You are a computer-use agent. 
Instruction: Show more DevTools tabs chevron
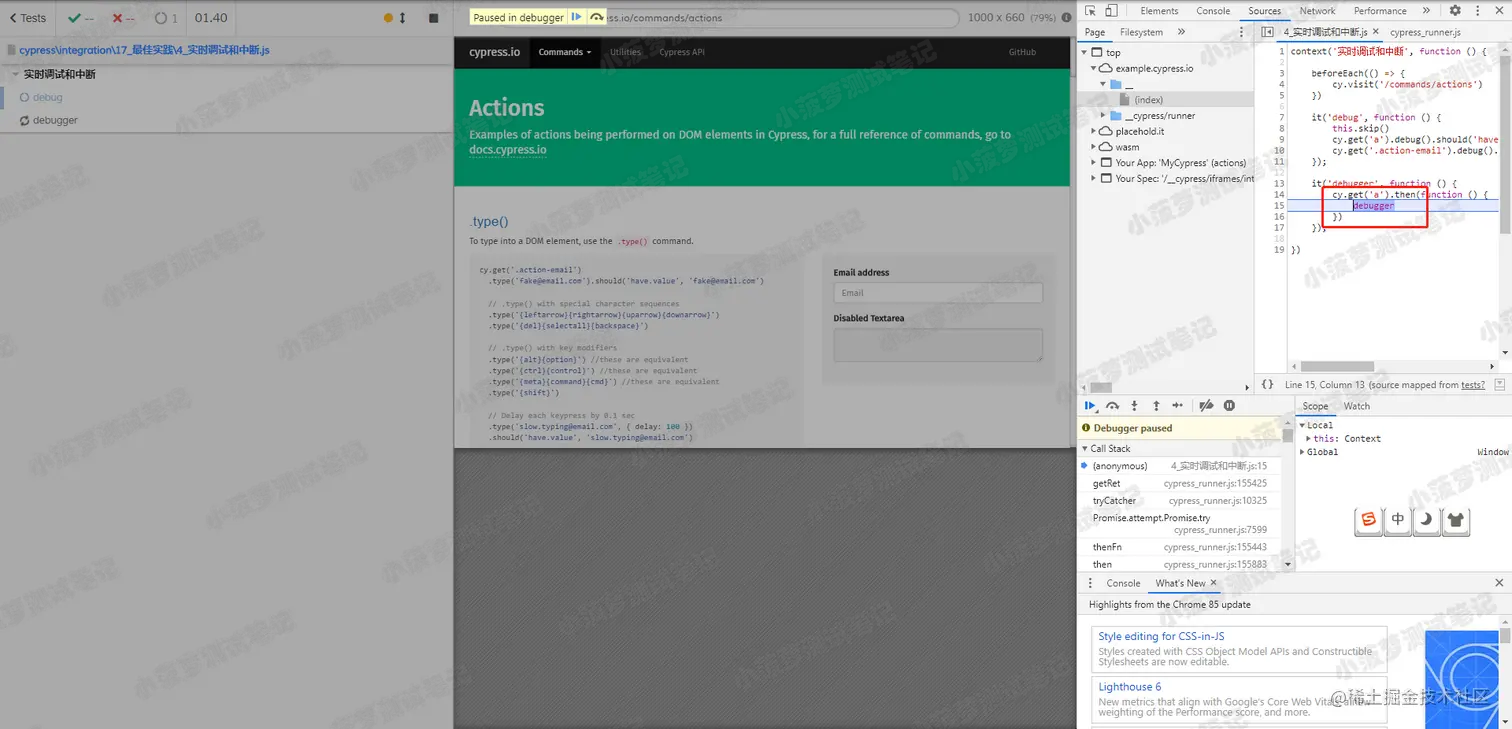pyautogui.click(x=1426, y=11)
